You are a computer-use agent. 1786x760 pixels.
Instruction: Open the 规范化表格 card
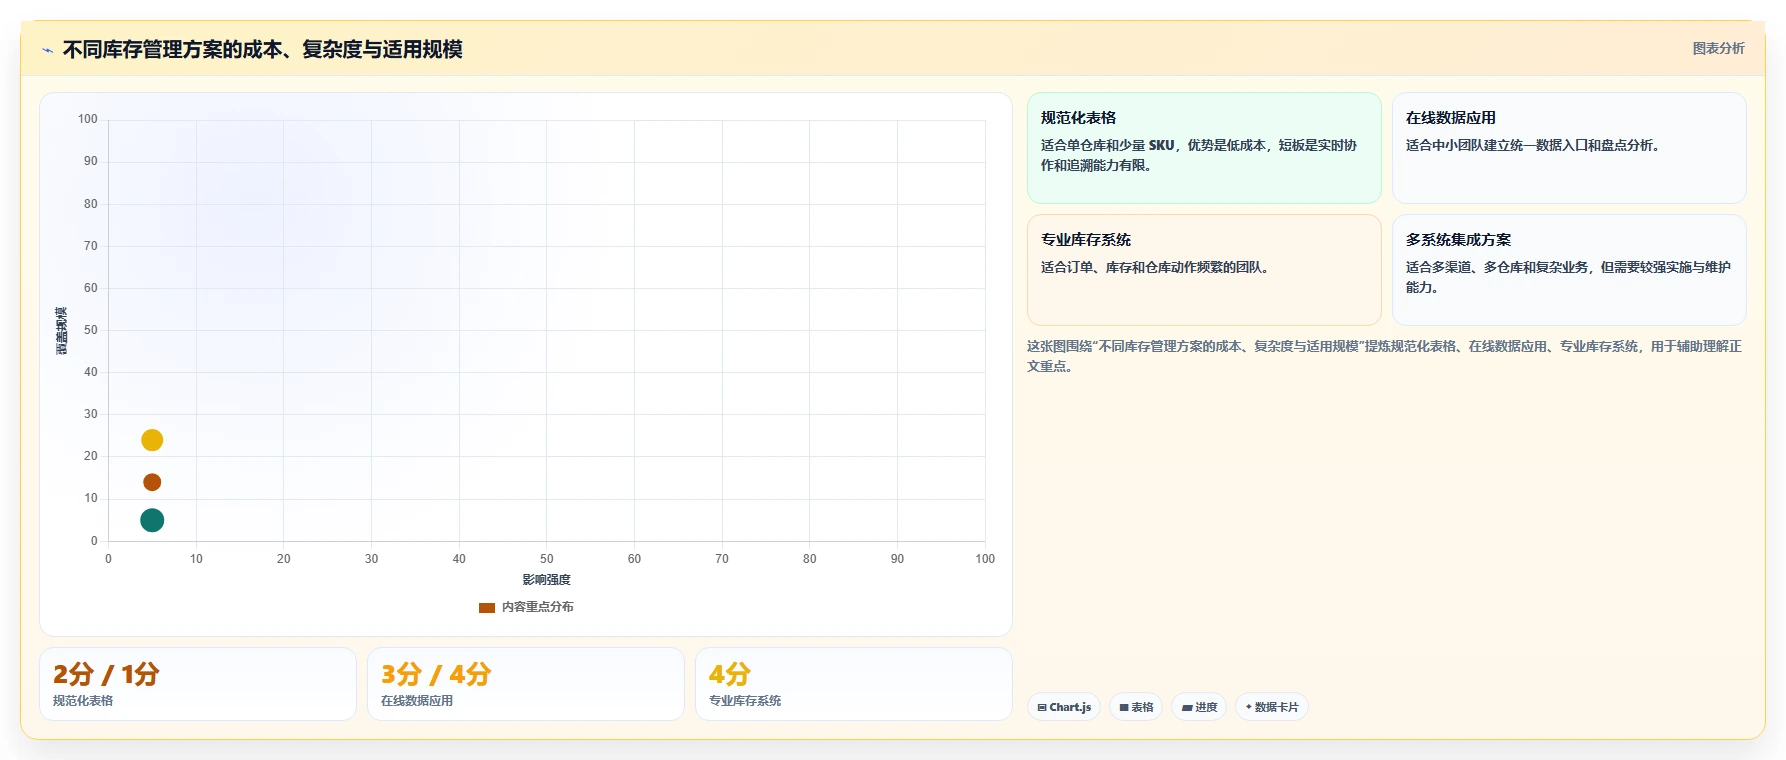tap(1204, 148)
